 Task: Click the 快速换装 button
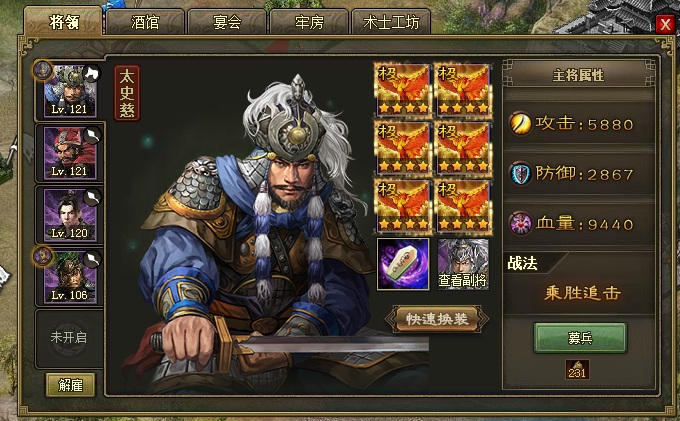[437, 319]
